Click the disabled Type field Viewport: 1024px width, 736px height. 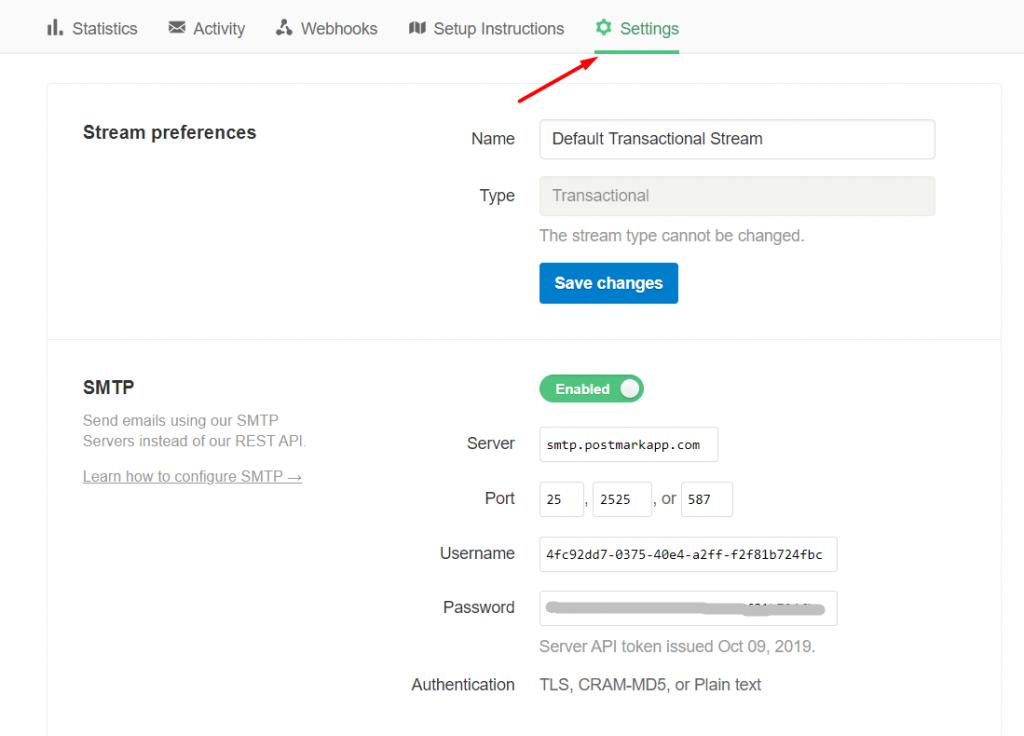point(737,196)
